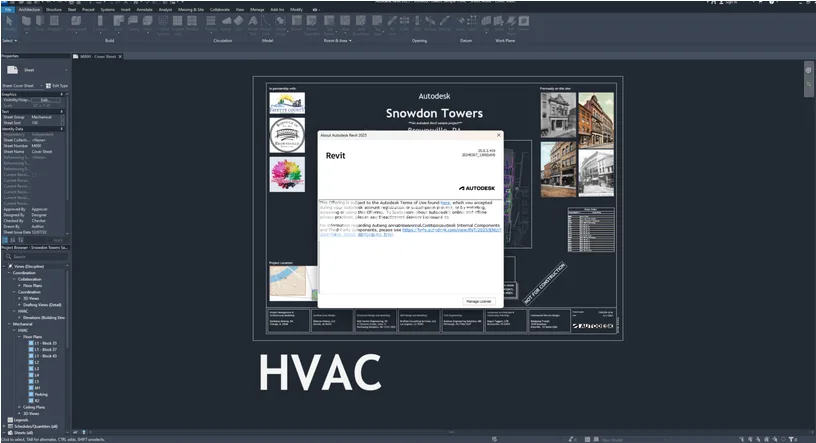Click the Set work plane tool
The image size is (816, 443).
pyautogui.click(x=486, y=22)
